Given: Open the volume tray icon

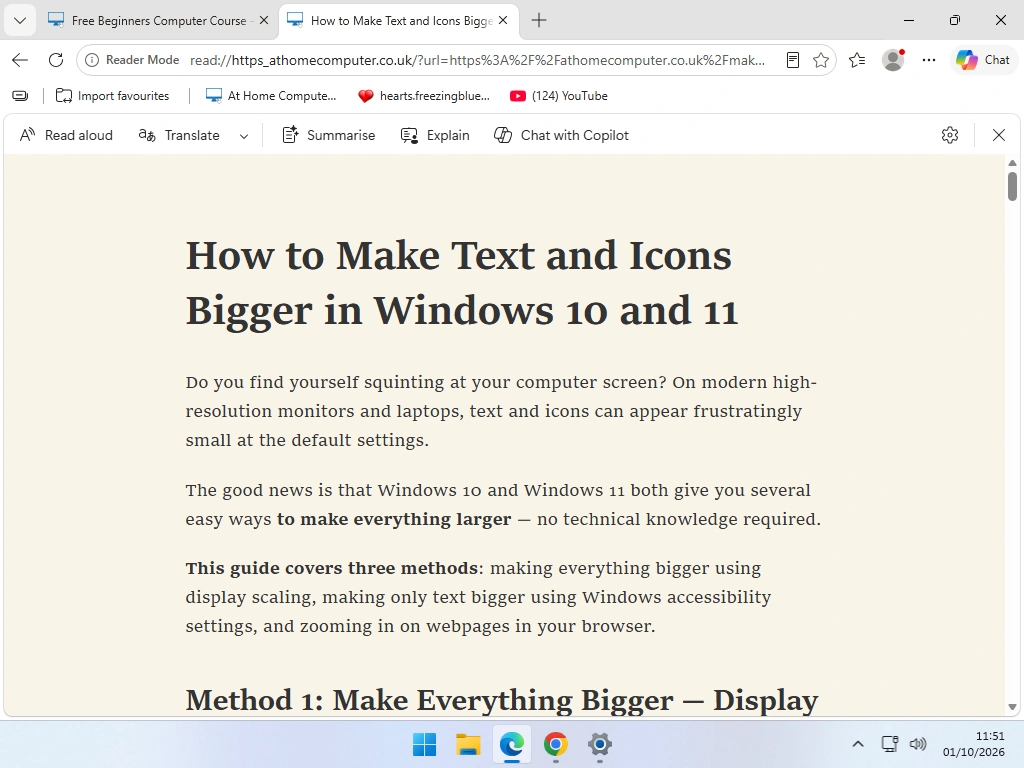Looking at the screenshot, I should 918,744.
